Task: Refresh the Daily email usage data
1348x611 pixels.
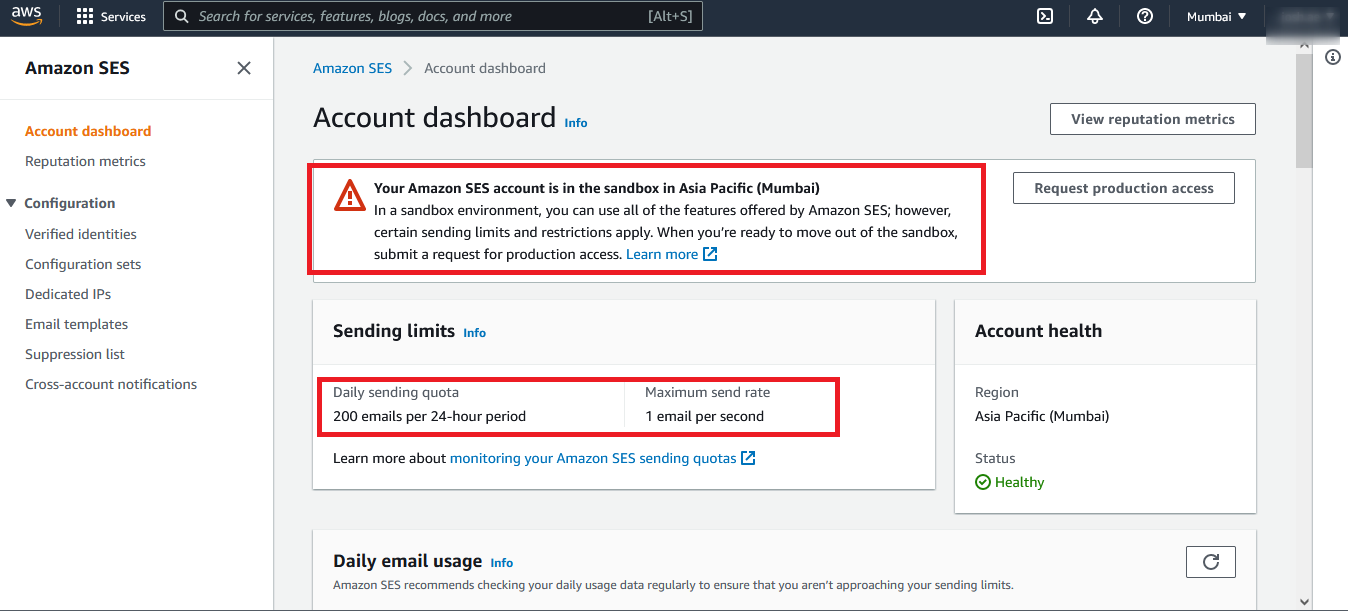Action: 1210,562
